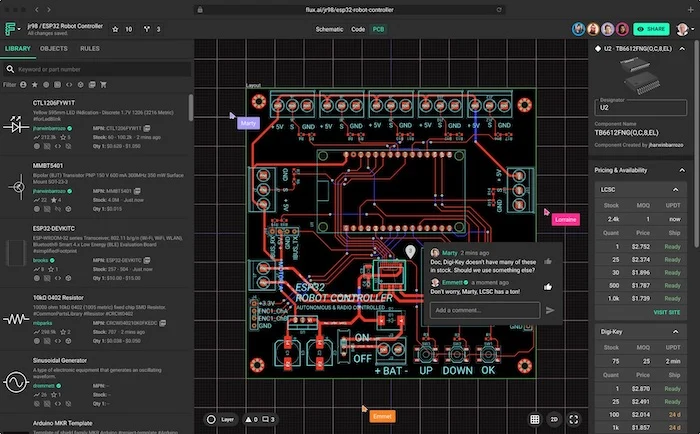Toggle the simulation model filter icon
The width and height of the screenshot is (700, 434).
80,84
